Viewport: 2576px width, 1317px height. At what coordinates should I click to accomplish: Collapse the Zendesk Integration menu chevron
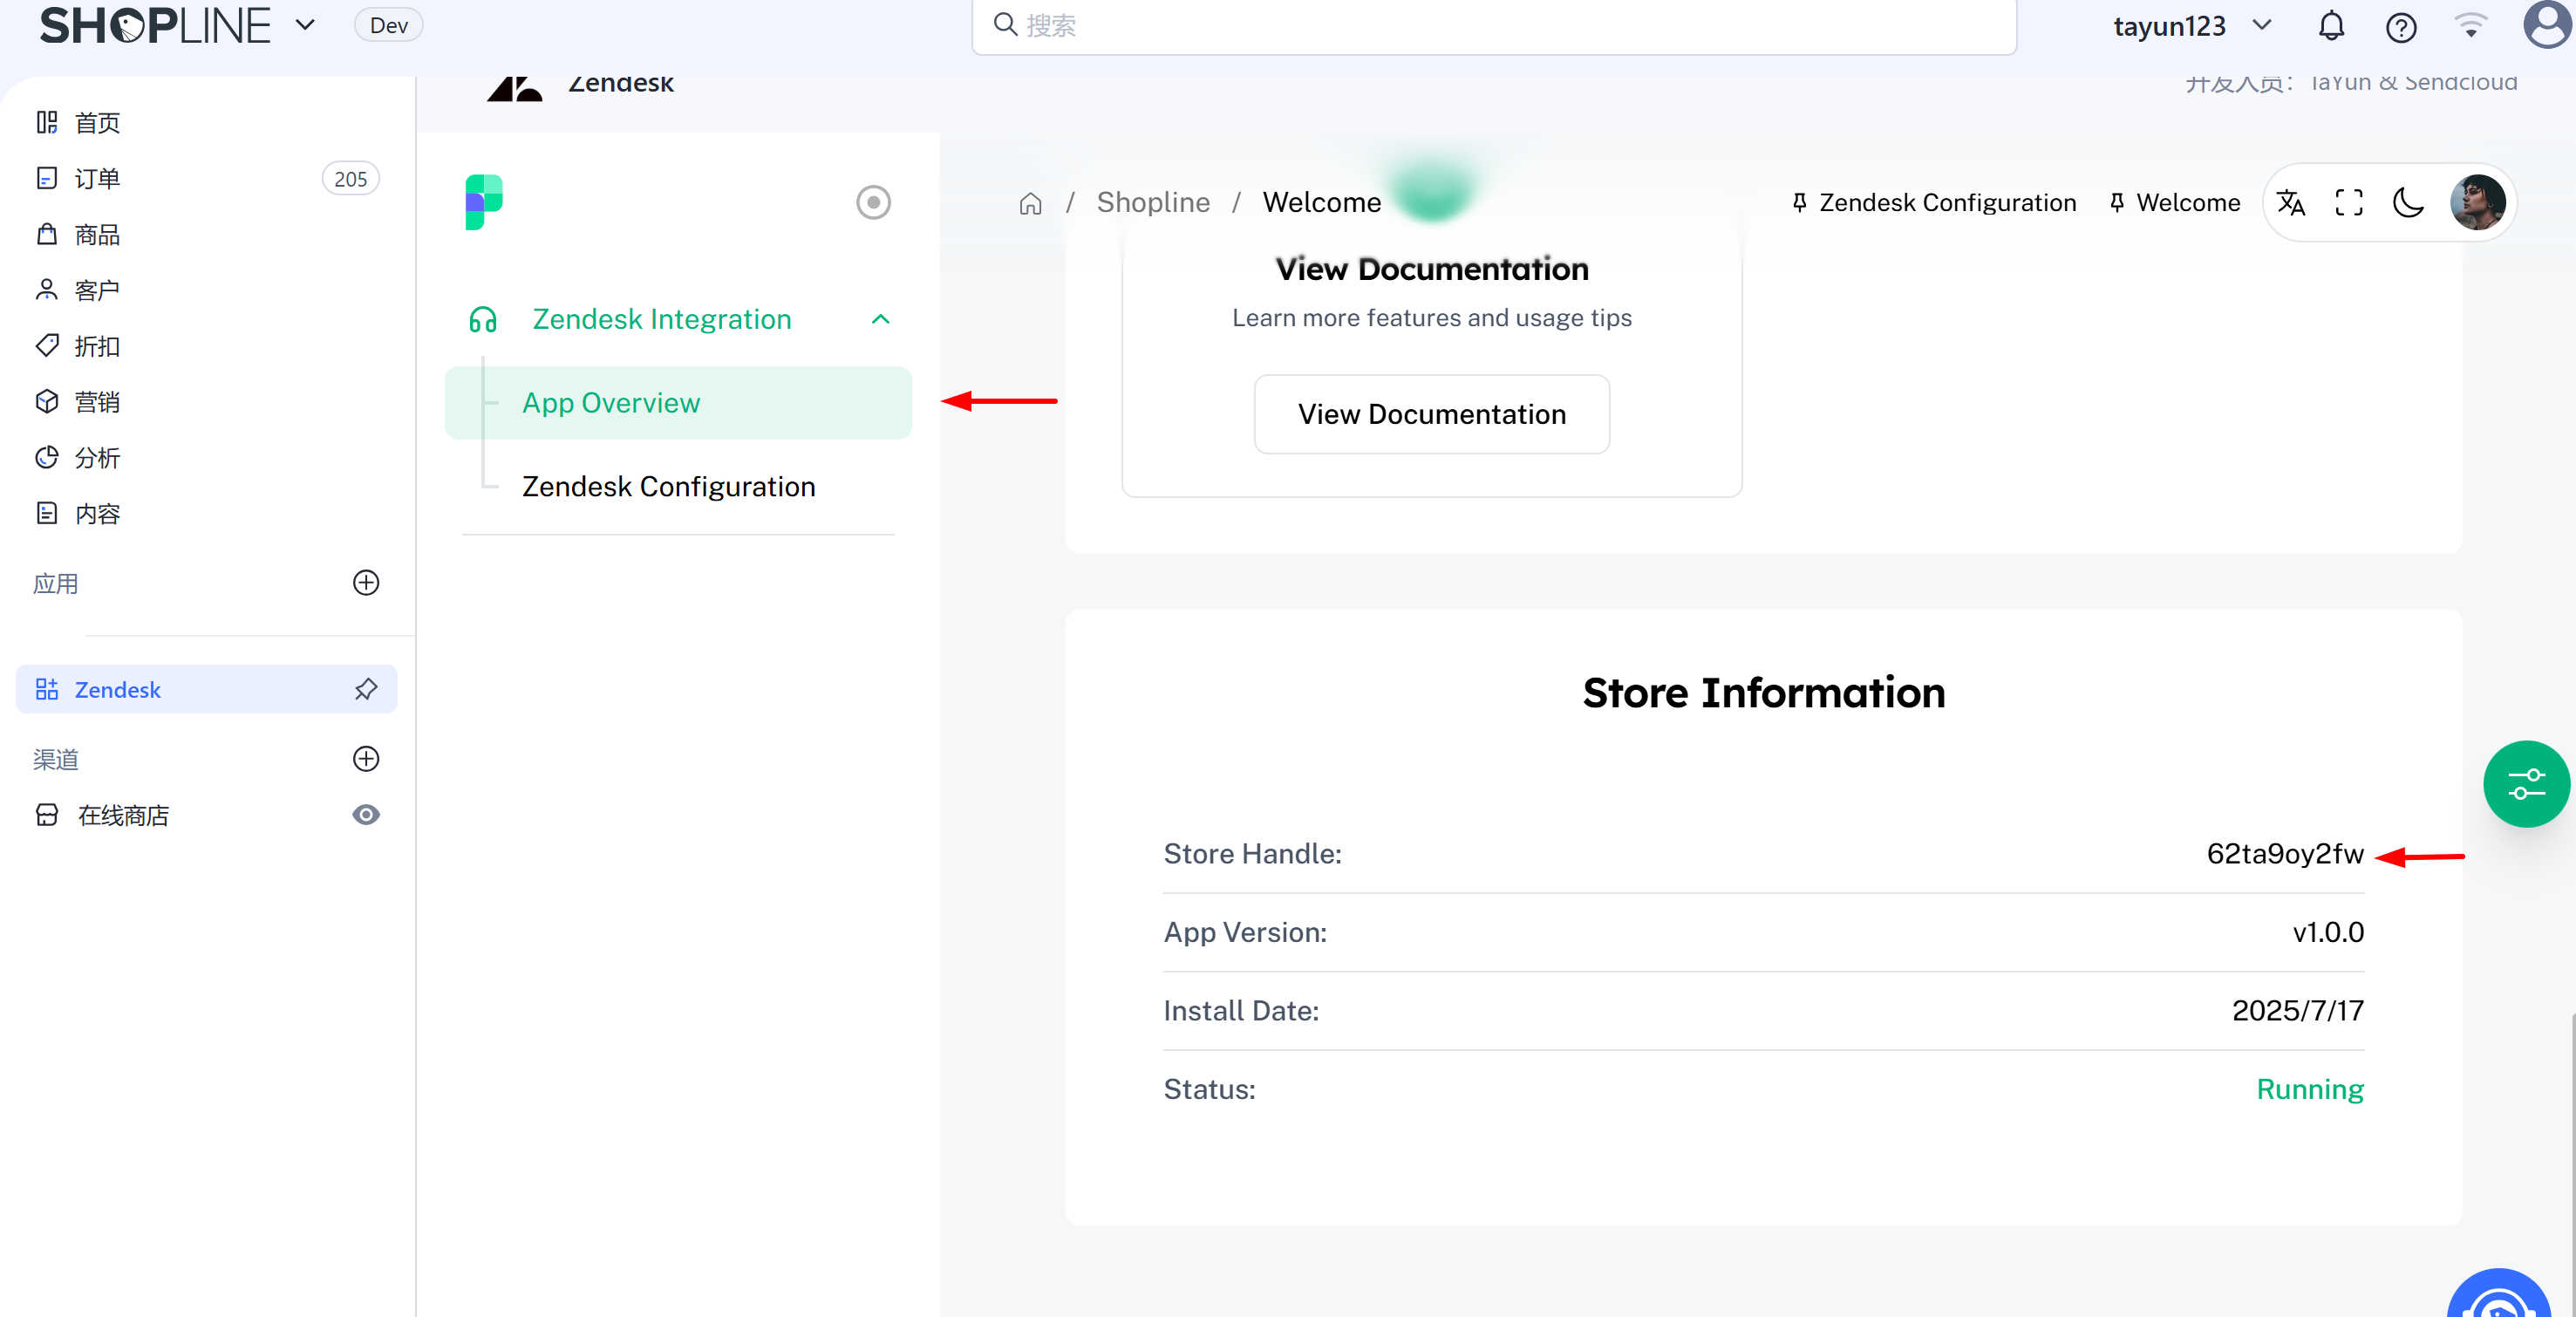[x=880, y=319]
